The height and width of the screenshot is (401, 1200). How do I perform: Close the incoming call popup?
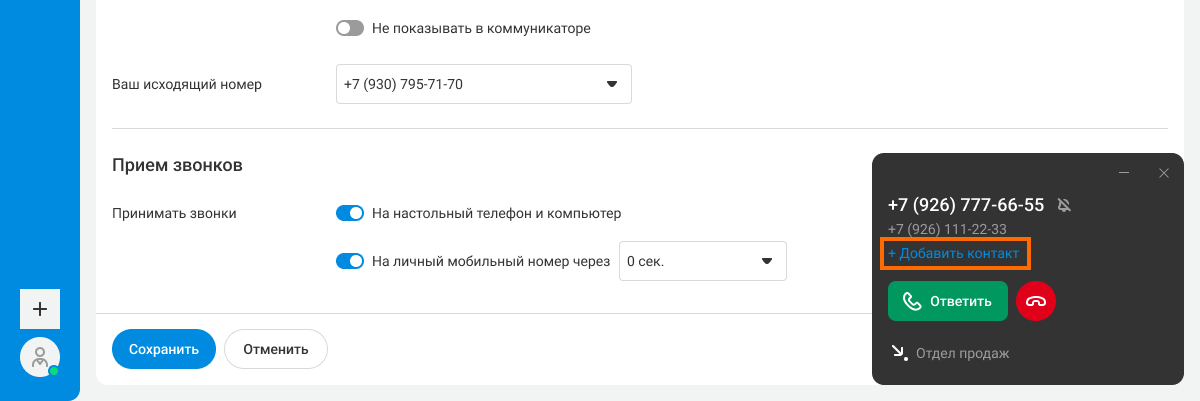tap(1163, 173)
